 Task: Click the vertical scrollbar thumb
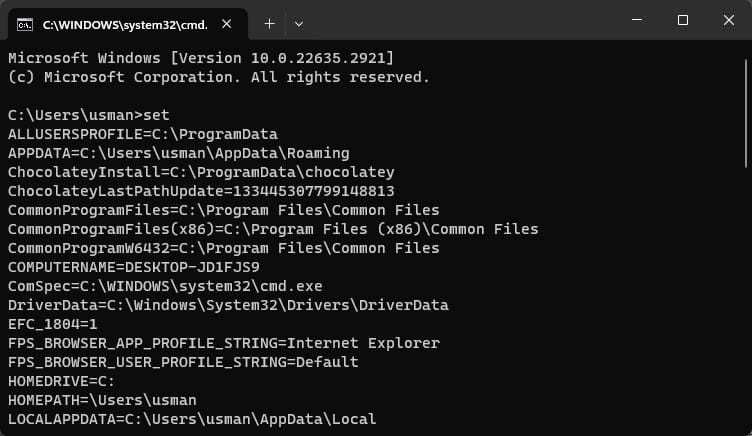pyautogui.click(x=746, y=113)
